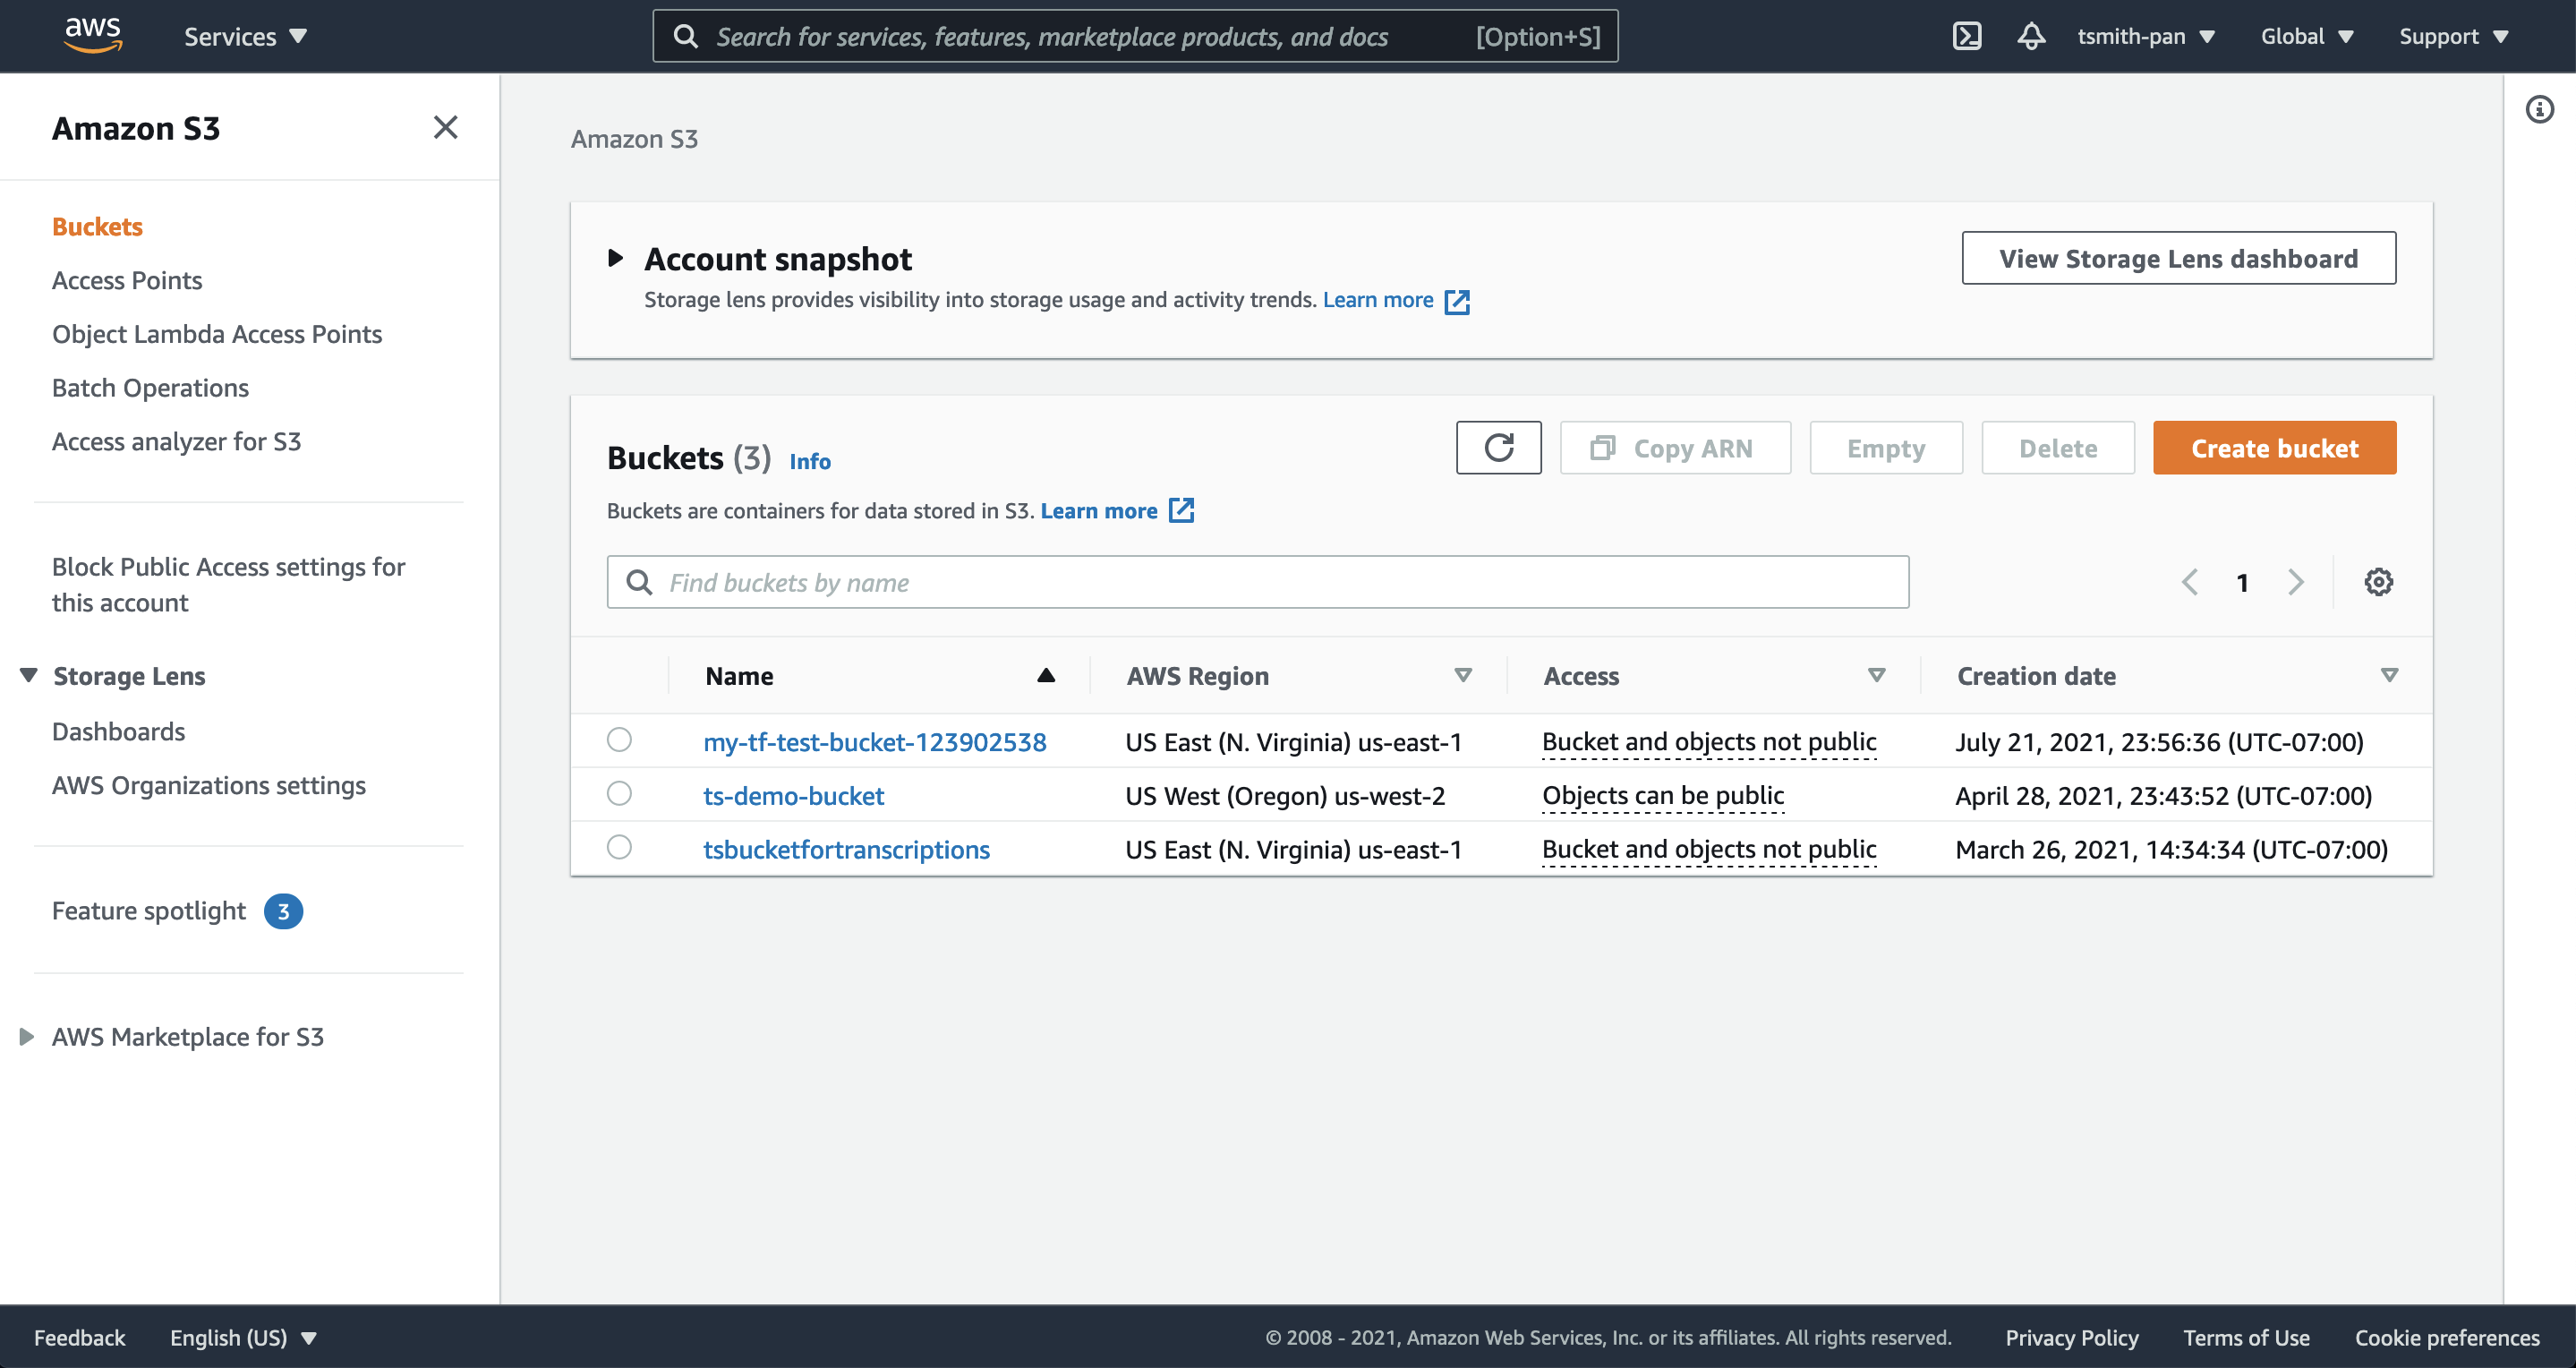Open the info panel icon at right edge
Viewport: 2576px width, 1368px height.
(2539, 109)
